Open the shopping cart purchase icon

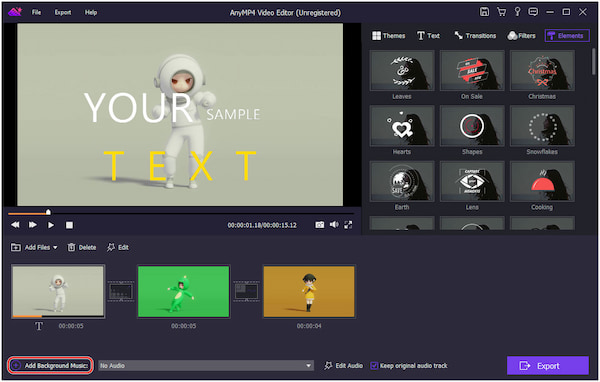coord(501,12)
